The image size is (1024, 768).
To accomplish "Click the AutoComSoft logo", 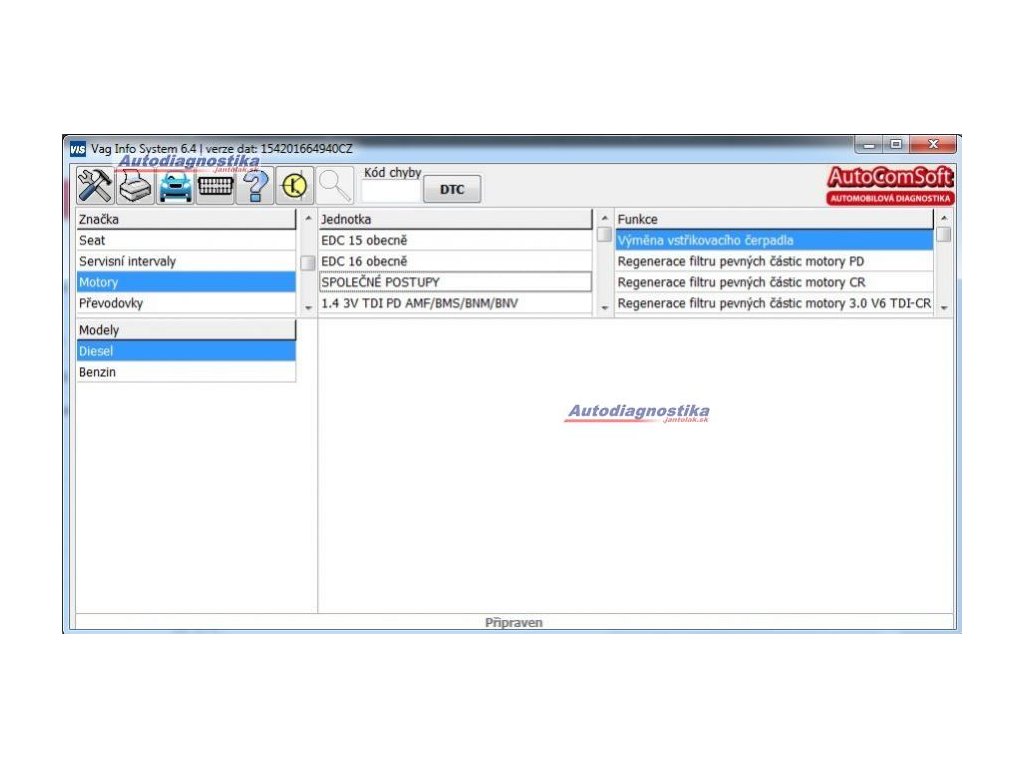I will [890, 185].
